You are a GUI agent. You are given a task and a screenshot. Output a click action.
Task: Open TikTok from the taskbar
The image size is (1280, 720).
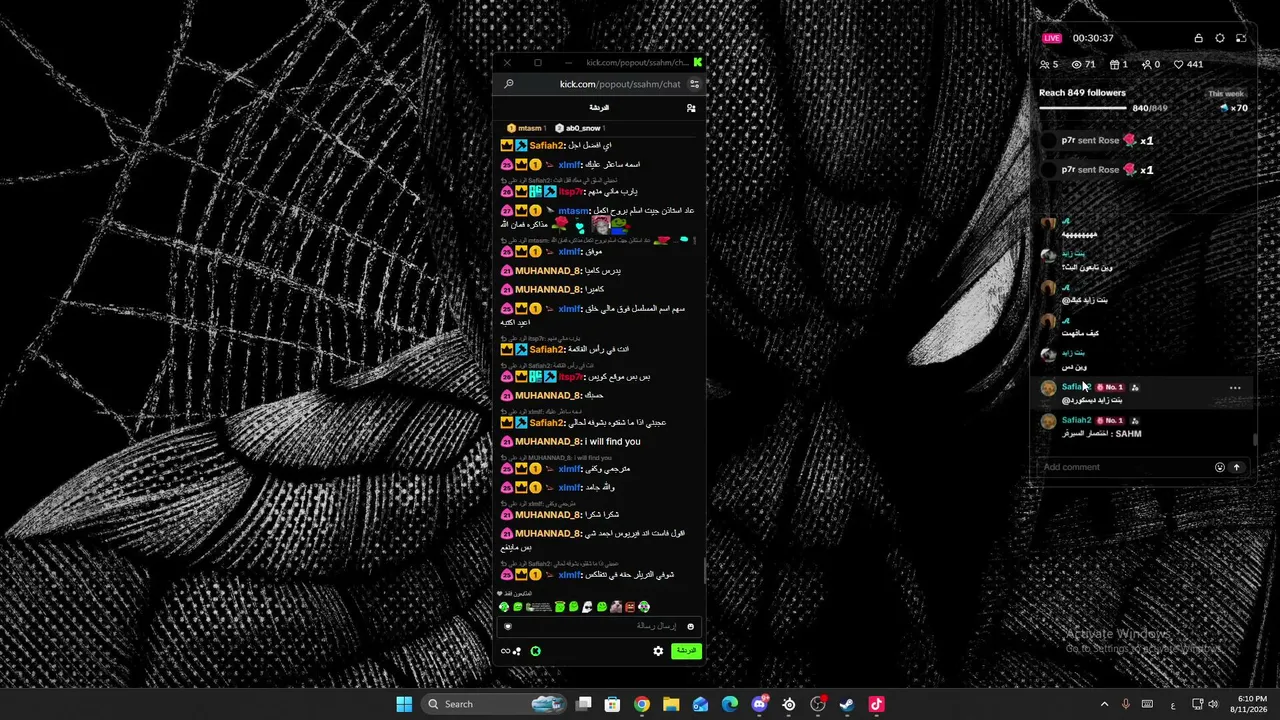click(876, 704)
